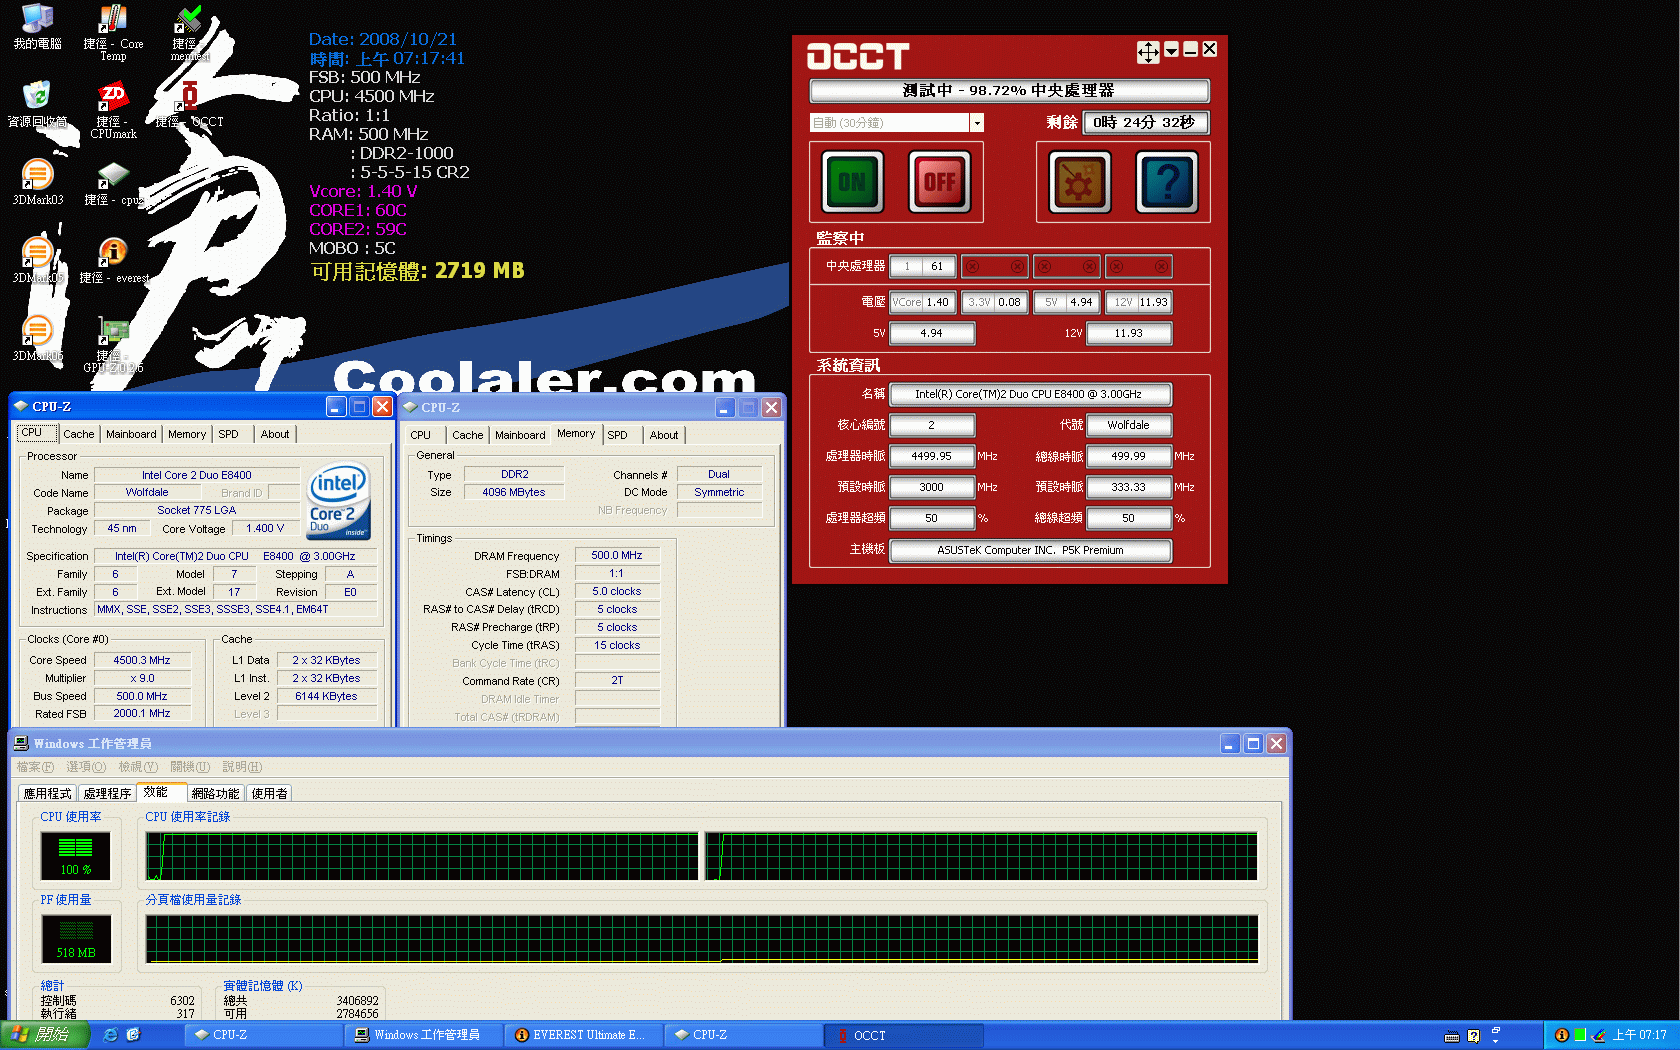Click the green square tray icon
This screenshot has height=1050, width=1680.
coord(1580,1035)
